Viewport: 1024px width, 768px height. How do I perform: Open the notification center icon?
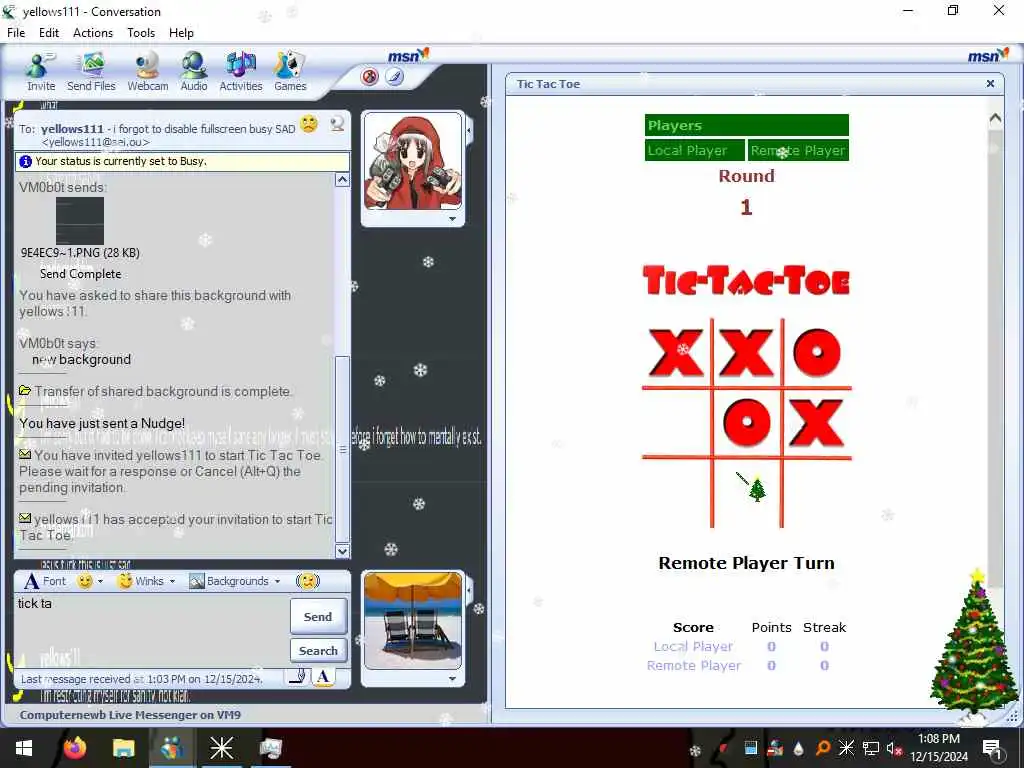tap(992, 748)
